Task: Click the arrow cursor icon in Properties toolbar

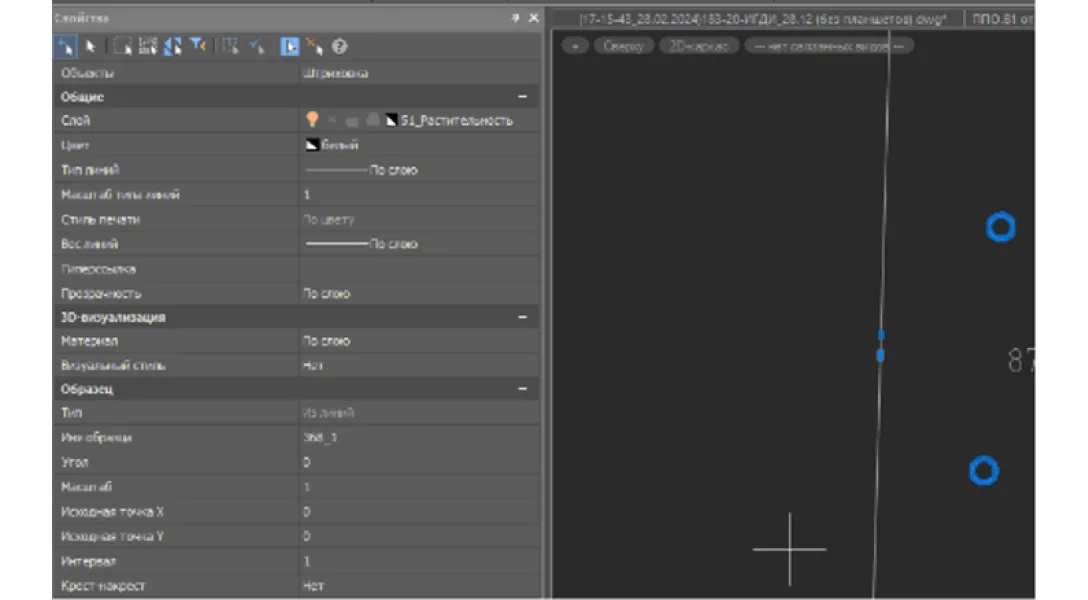Action: 91,46
